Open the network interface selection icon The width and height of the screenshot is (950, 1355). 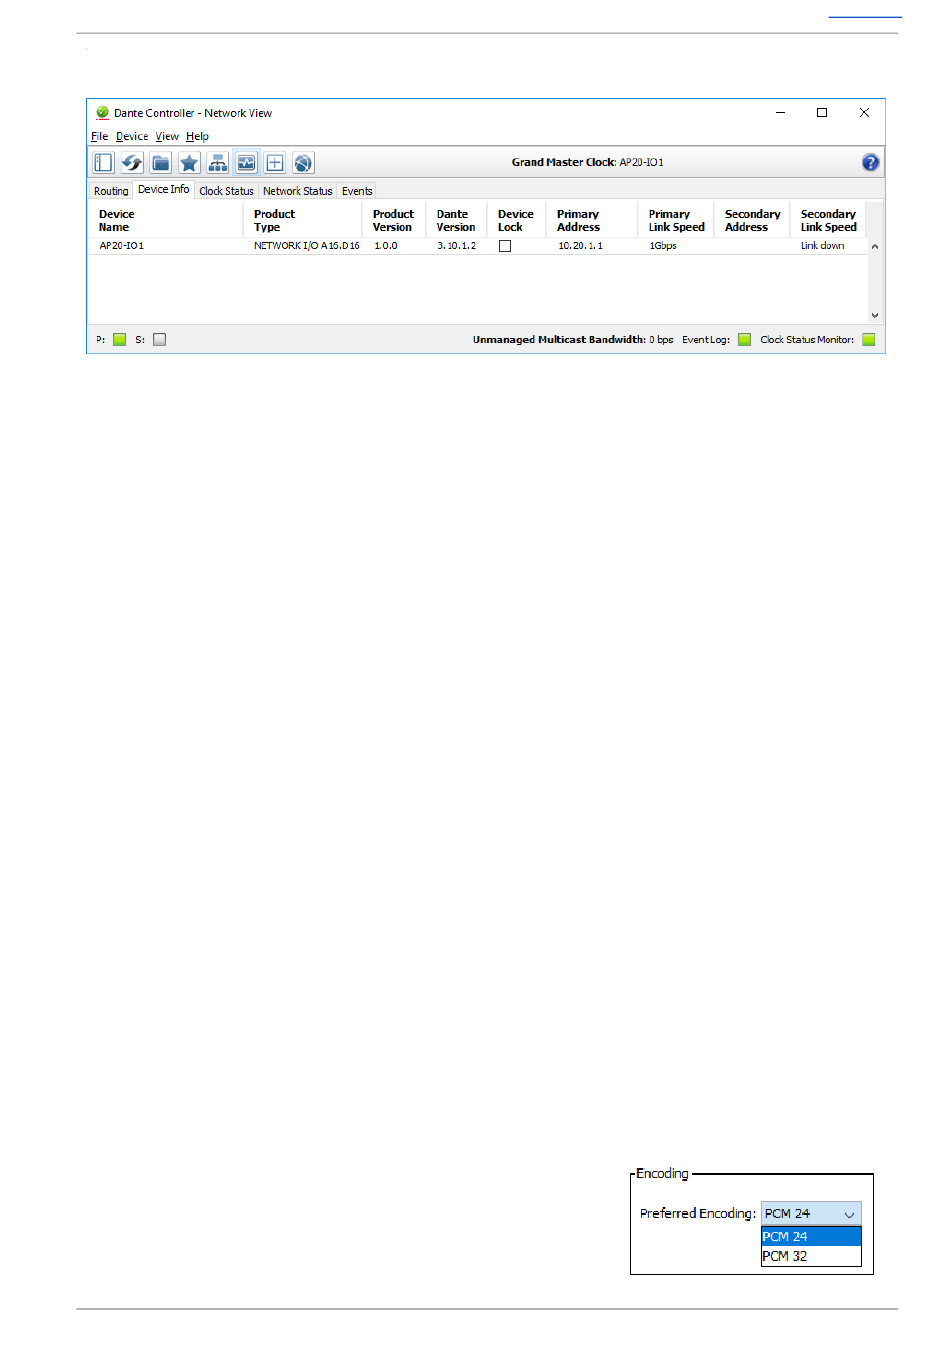click(218, 162)
